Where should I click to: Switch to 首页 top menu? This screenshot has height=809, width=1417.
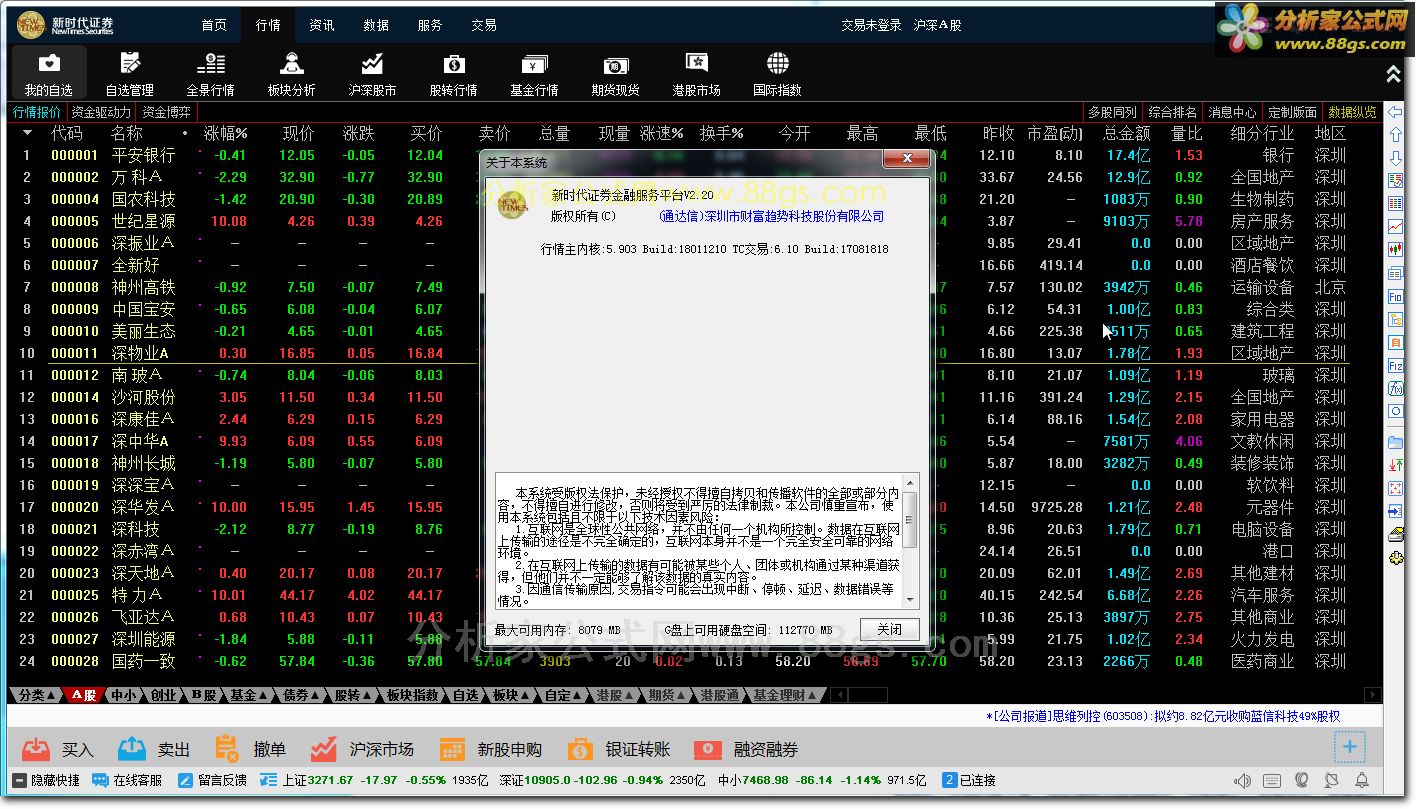(214, 25)
